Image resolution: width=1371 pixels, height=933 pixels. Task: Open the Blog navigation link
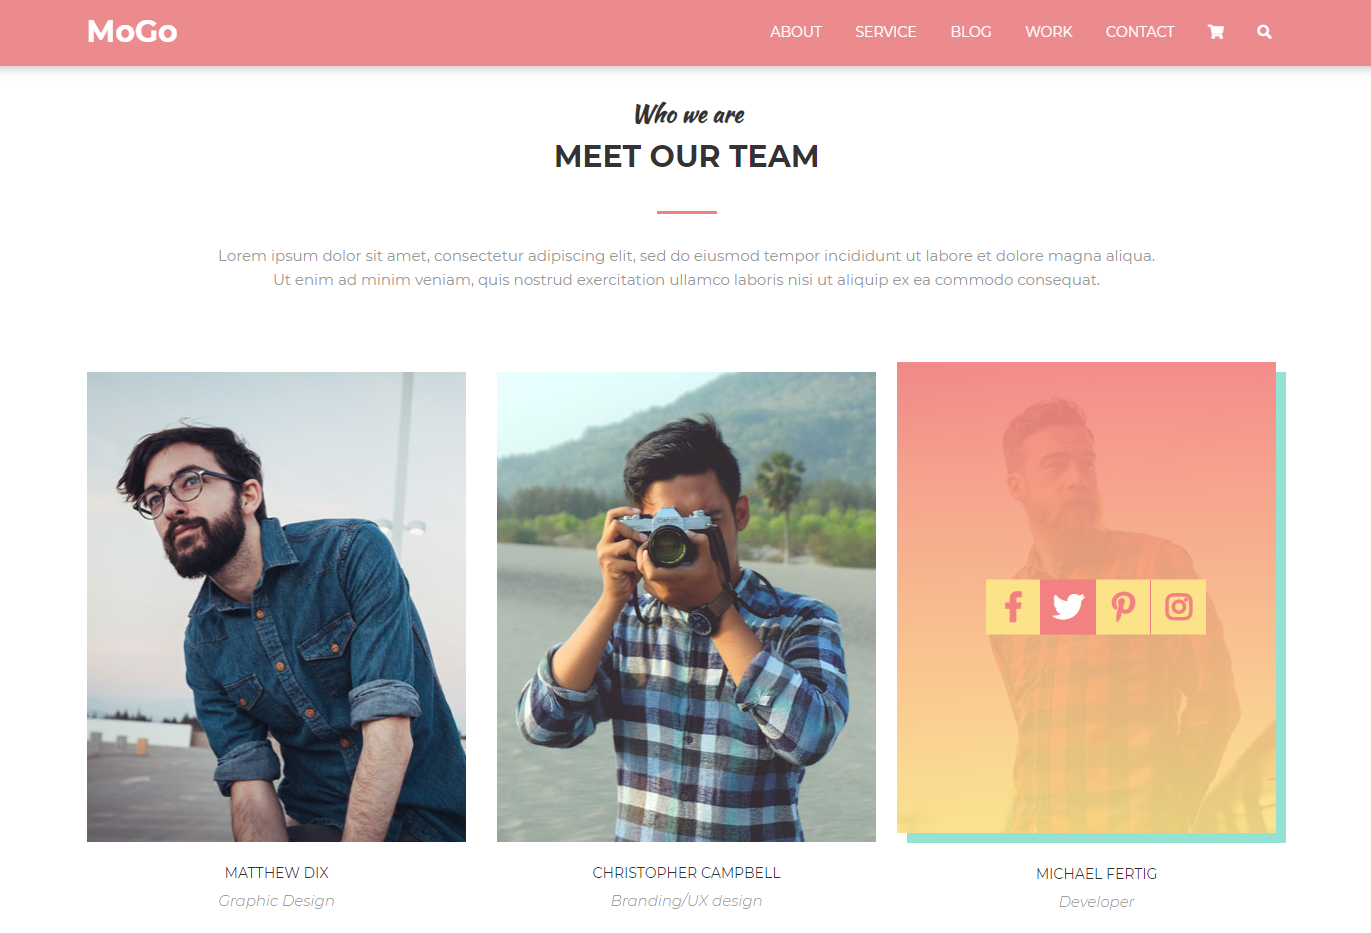(x=971, y=32)
